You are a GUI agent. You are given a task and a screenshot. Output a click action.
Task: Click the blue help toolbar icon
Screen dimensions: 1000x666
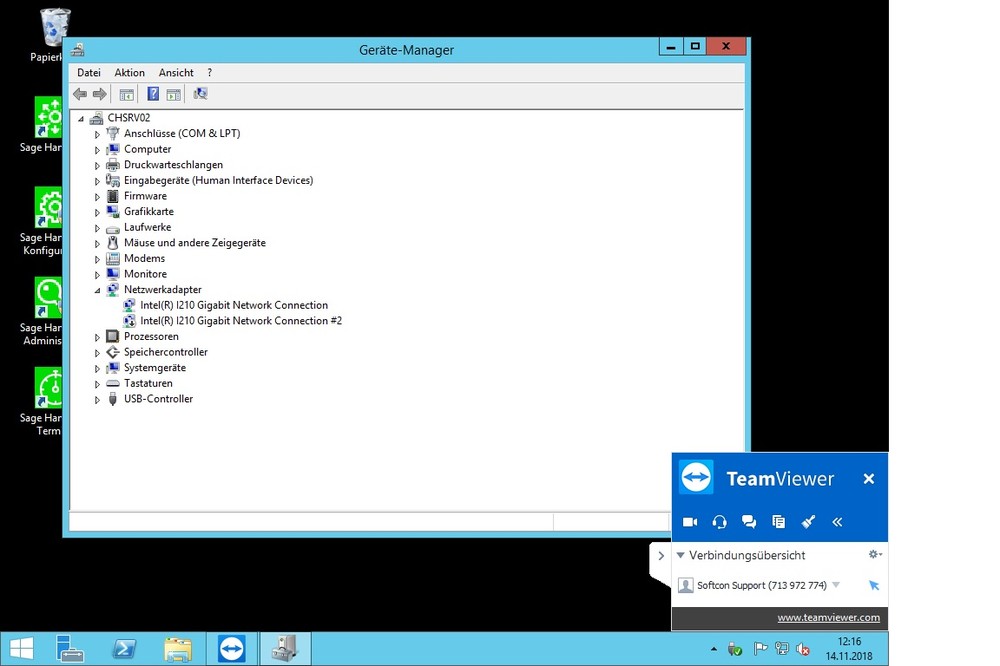(153, 94)
